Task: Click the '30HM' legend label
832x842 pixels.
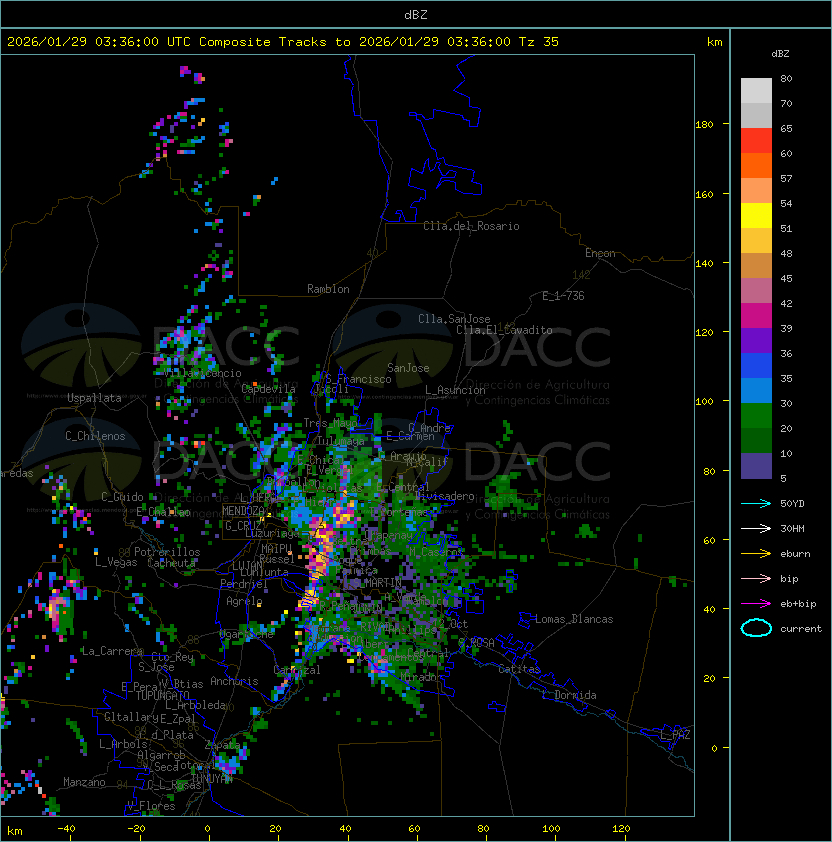Action: pyautogui.click(x=792, y=528)
